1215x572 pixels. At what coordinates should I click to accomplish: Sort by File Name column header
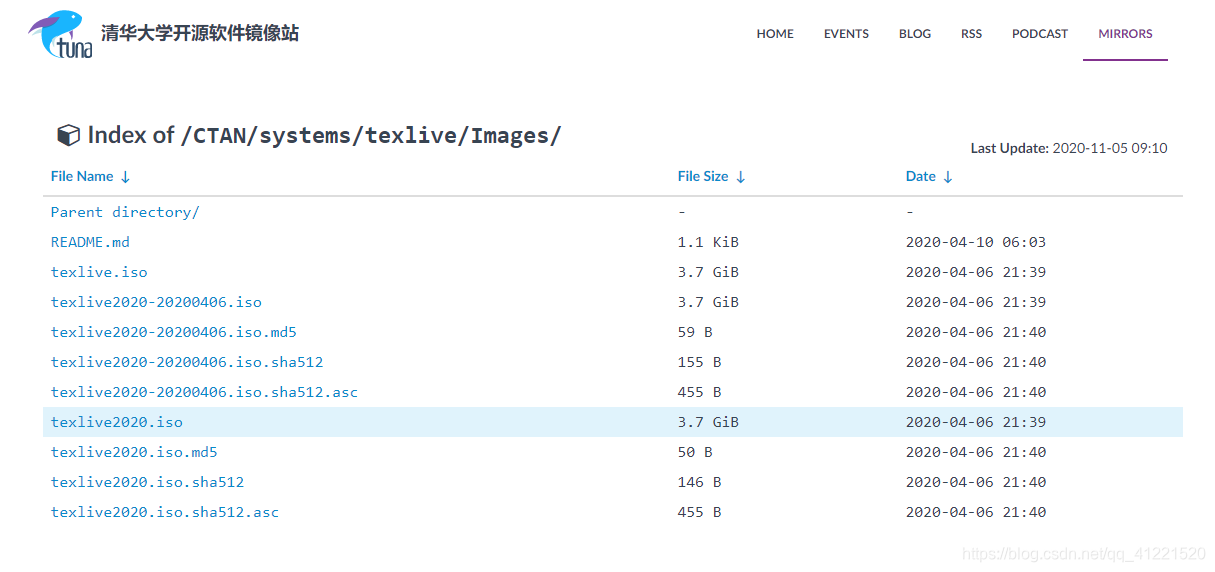click(x=90, y=176)
